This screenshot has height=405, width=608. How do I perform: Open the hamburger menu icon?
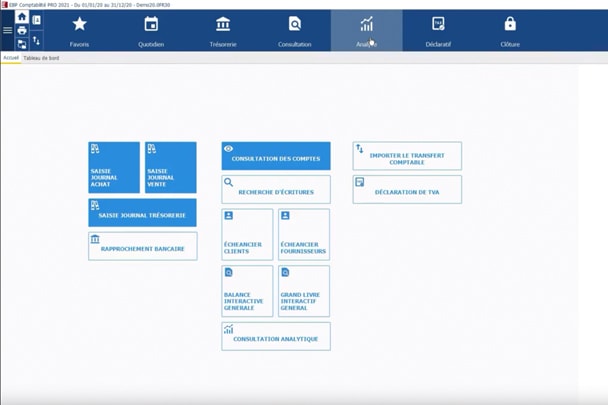[x=7, y=31]
